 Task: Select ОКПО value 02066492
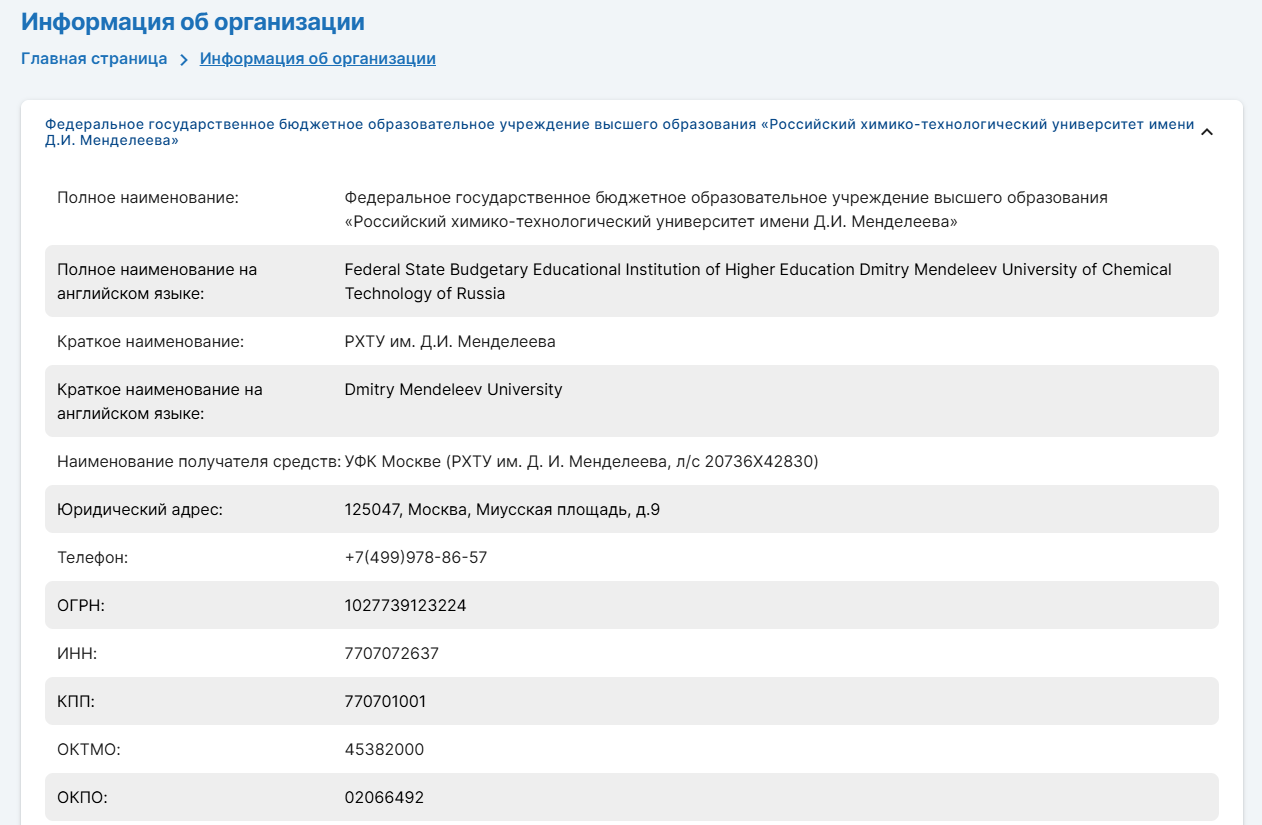pos(384,798)
